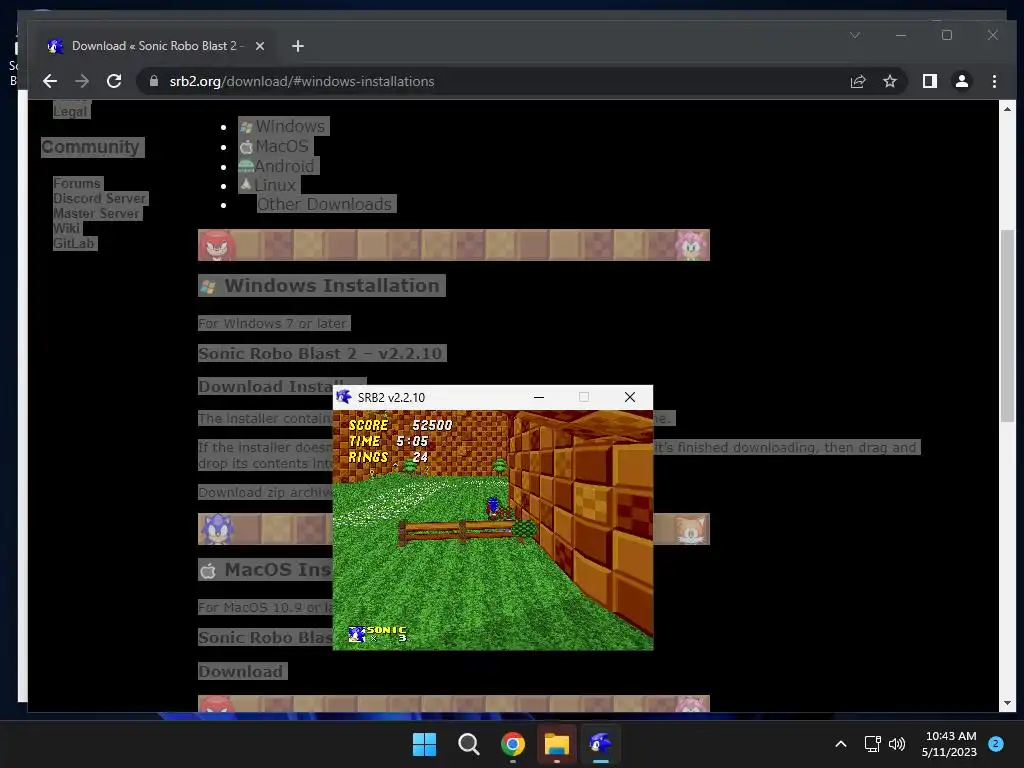This screenshot has height=768, width=1024.
Task: Switch to SRB2 via the taskbar Sonic icon
Action: pyautogui.click(x=601, y=744)
